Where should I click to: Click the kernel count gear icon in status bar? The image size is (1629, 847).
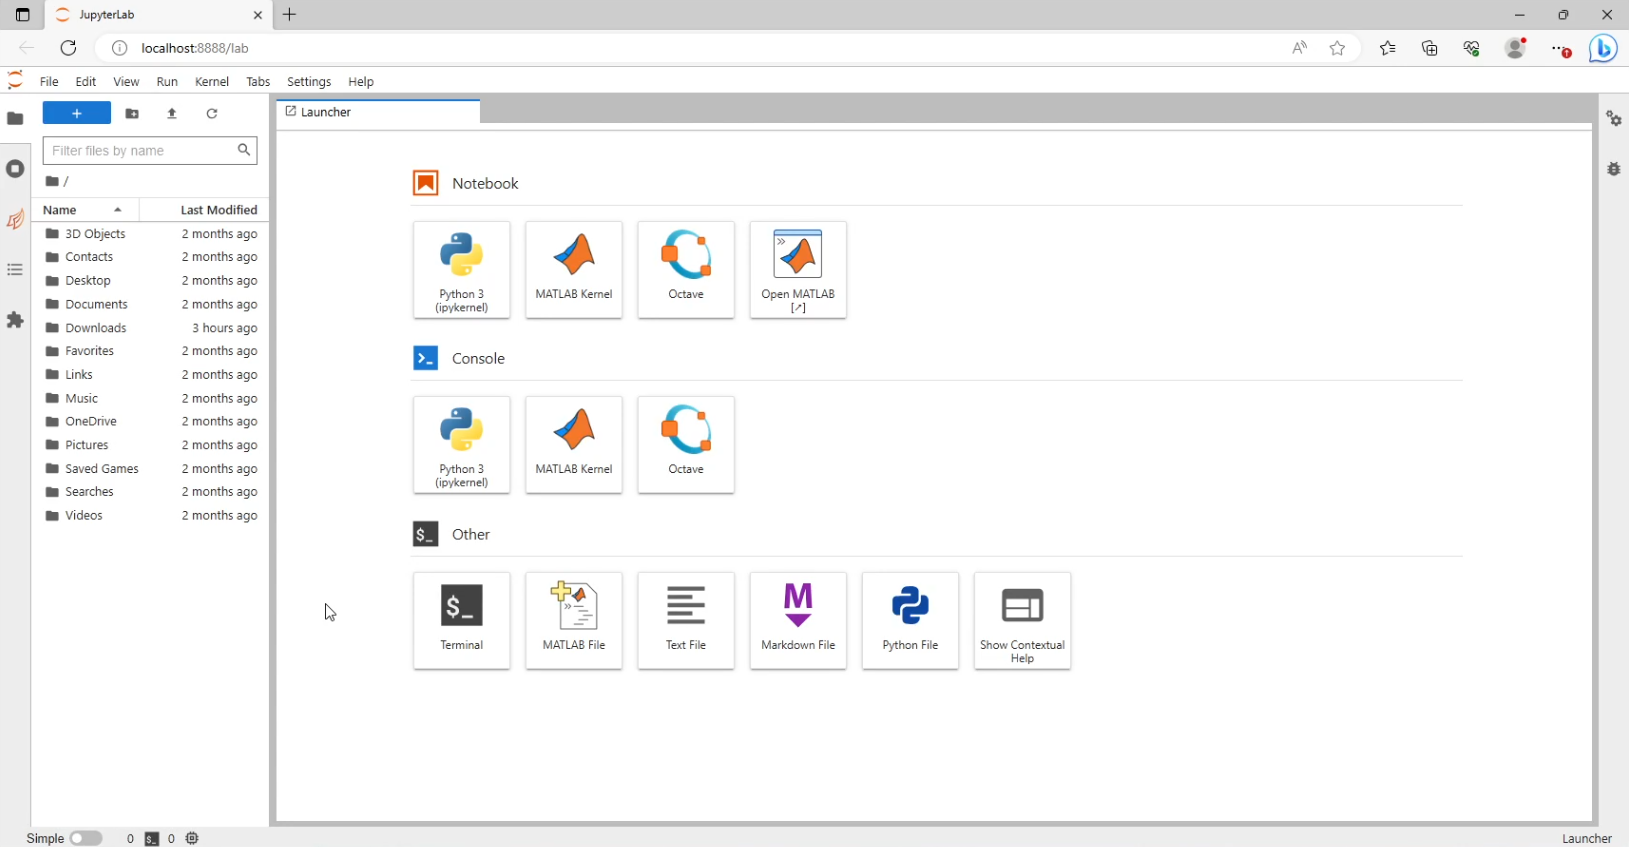point(193,839)
